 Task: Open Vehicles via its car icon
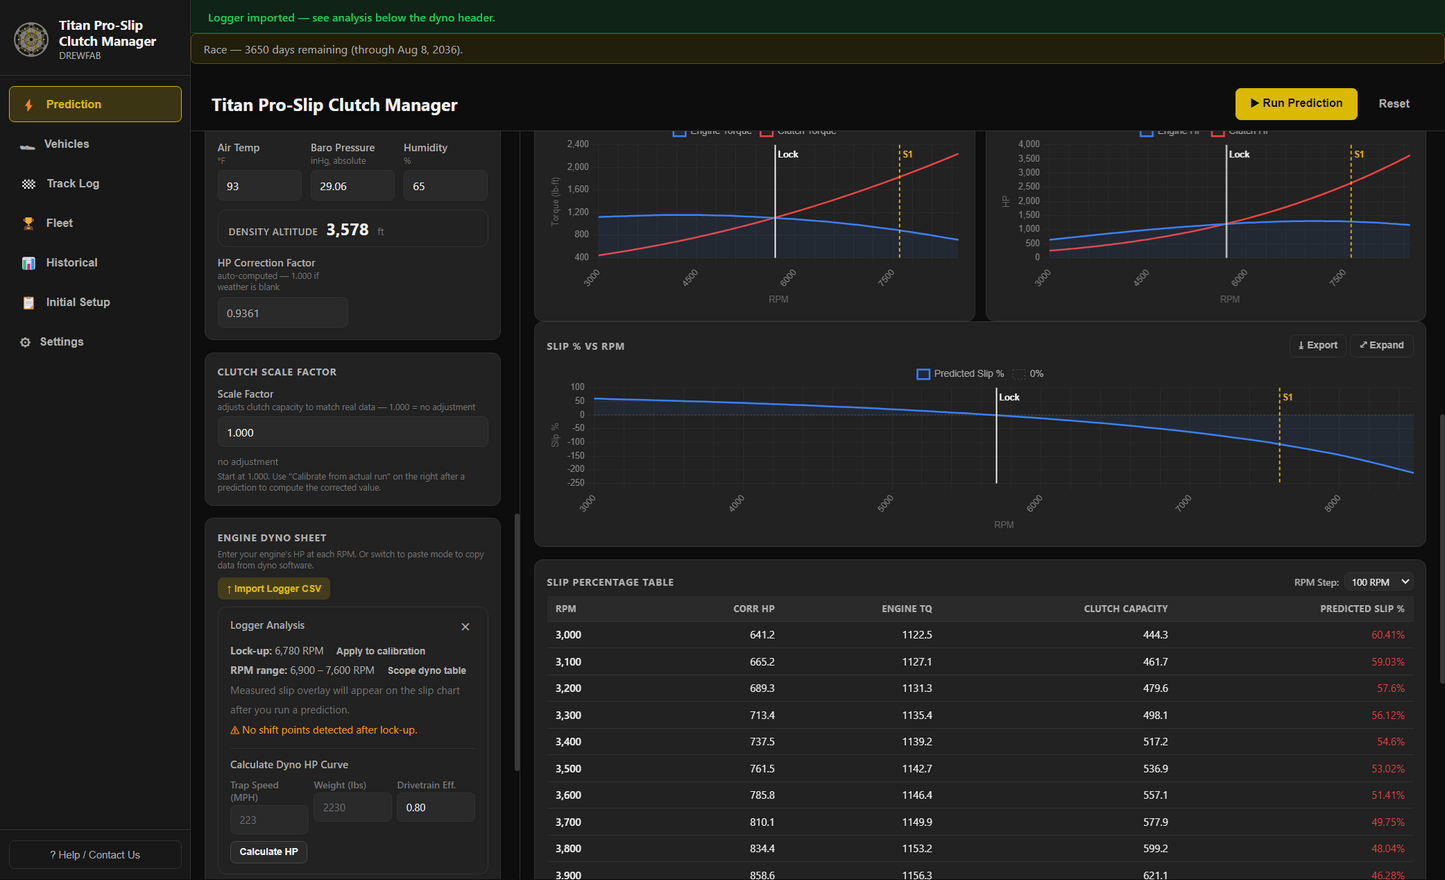[x=27, y=145]
